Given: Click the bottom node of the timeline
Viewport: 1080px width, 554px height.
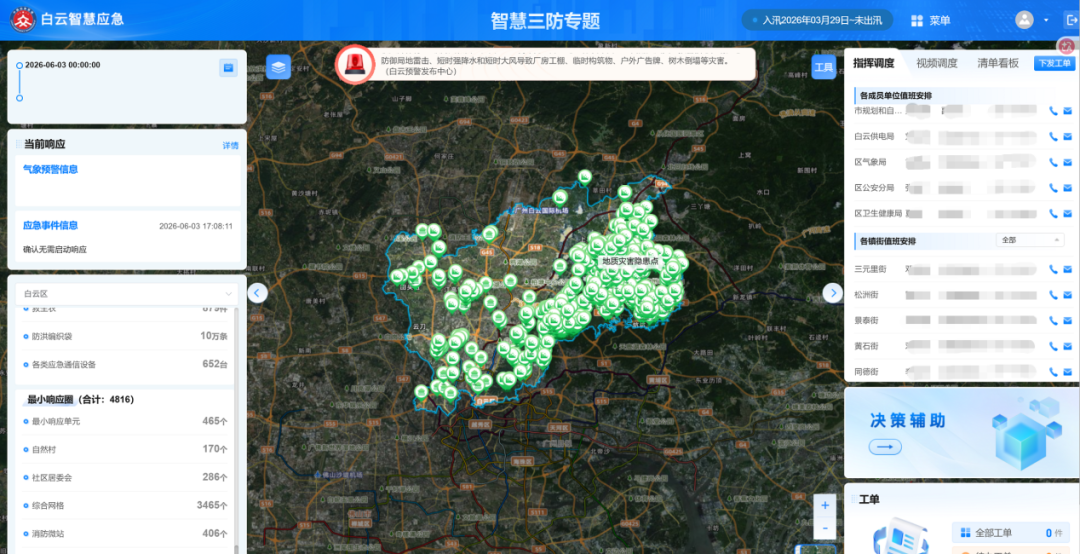Looking at the screenshot, I should pos(19,98).
